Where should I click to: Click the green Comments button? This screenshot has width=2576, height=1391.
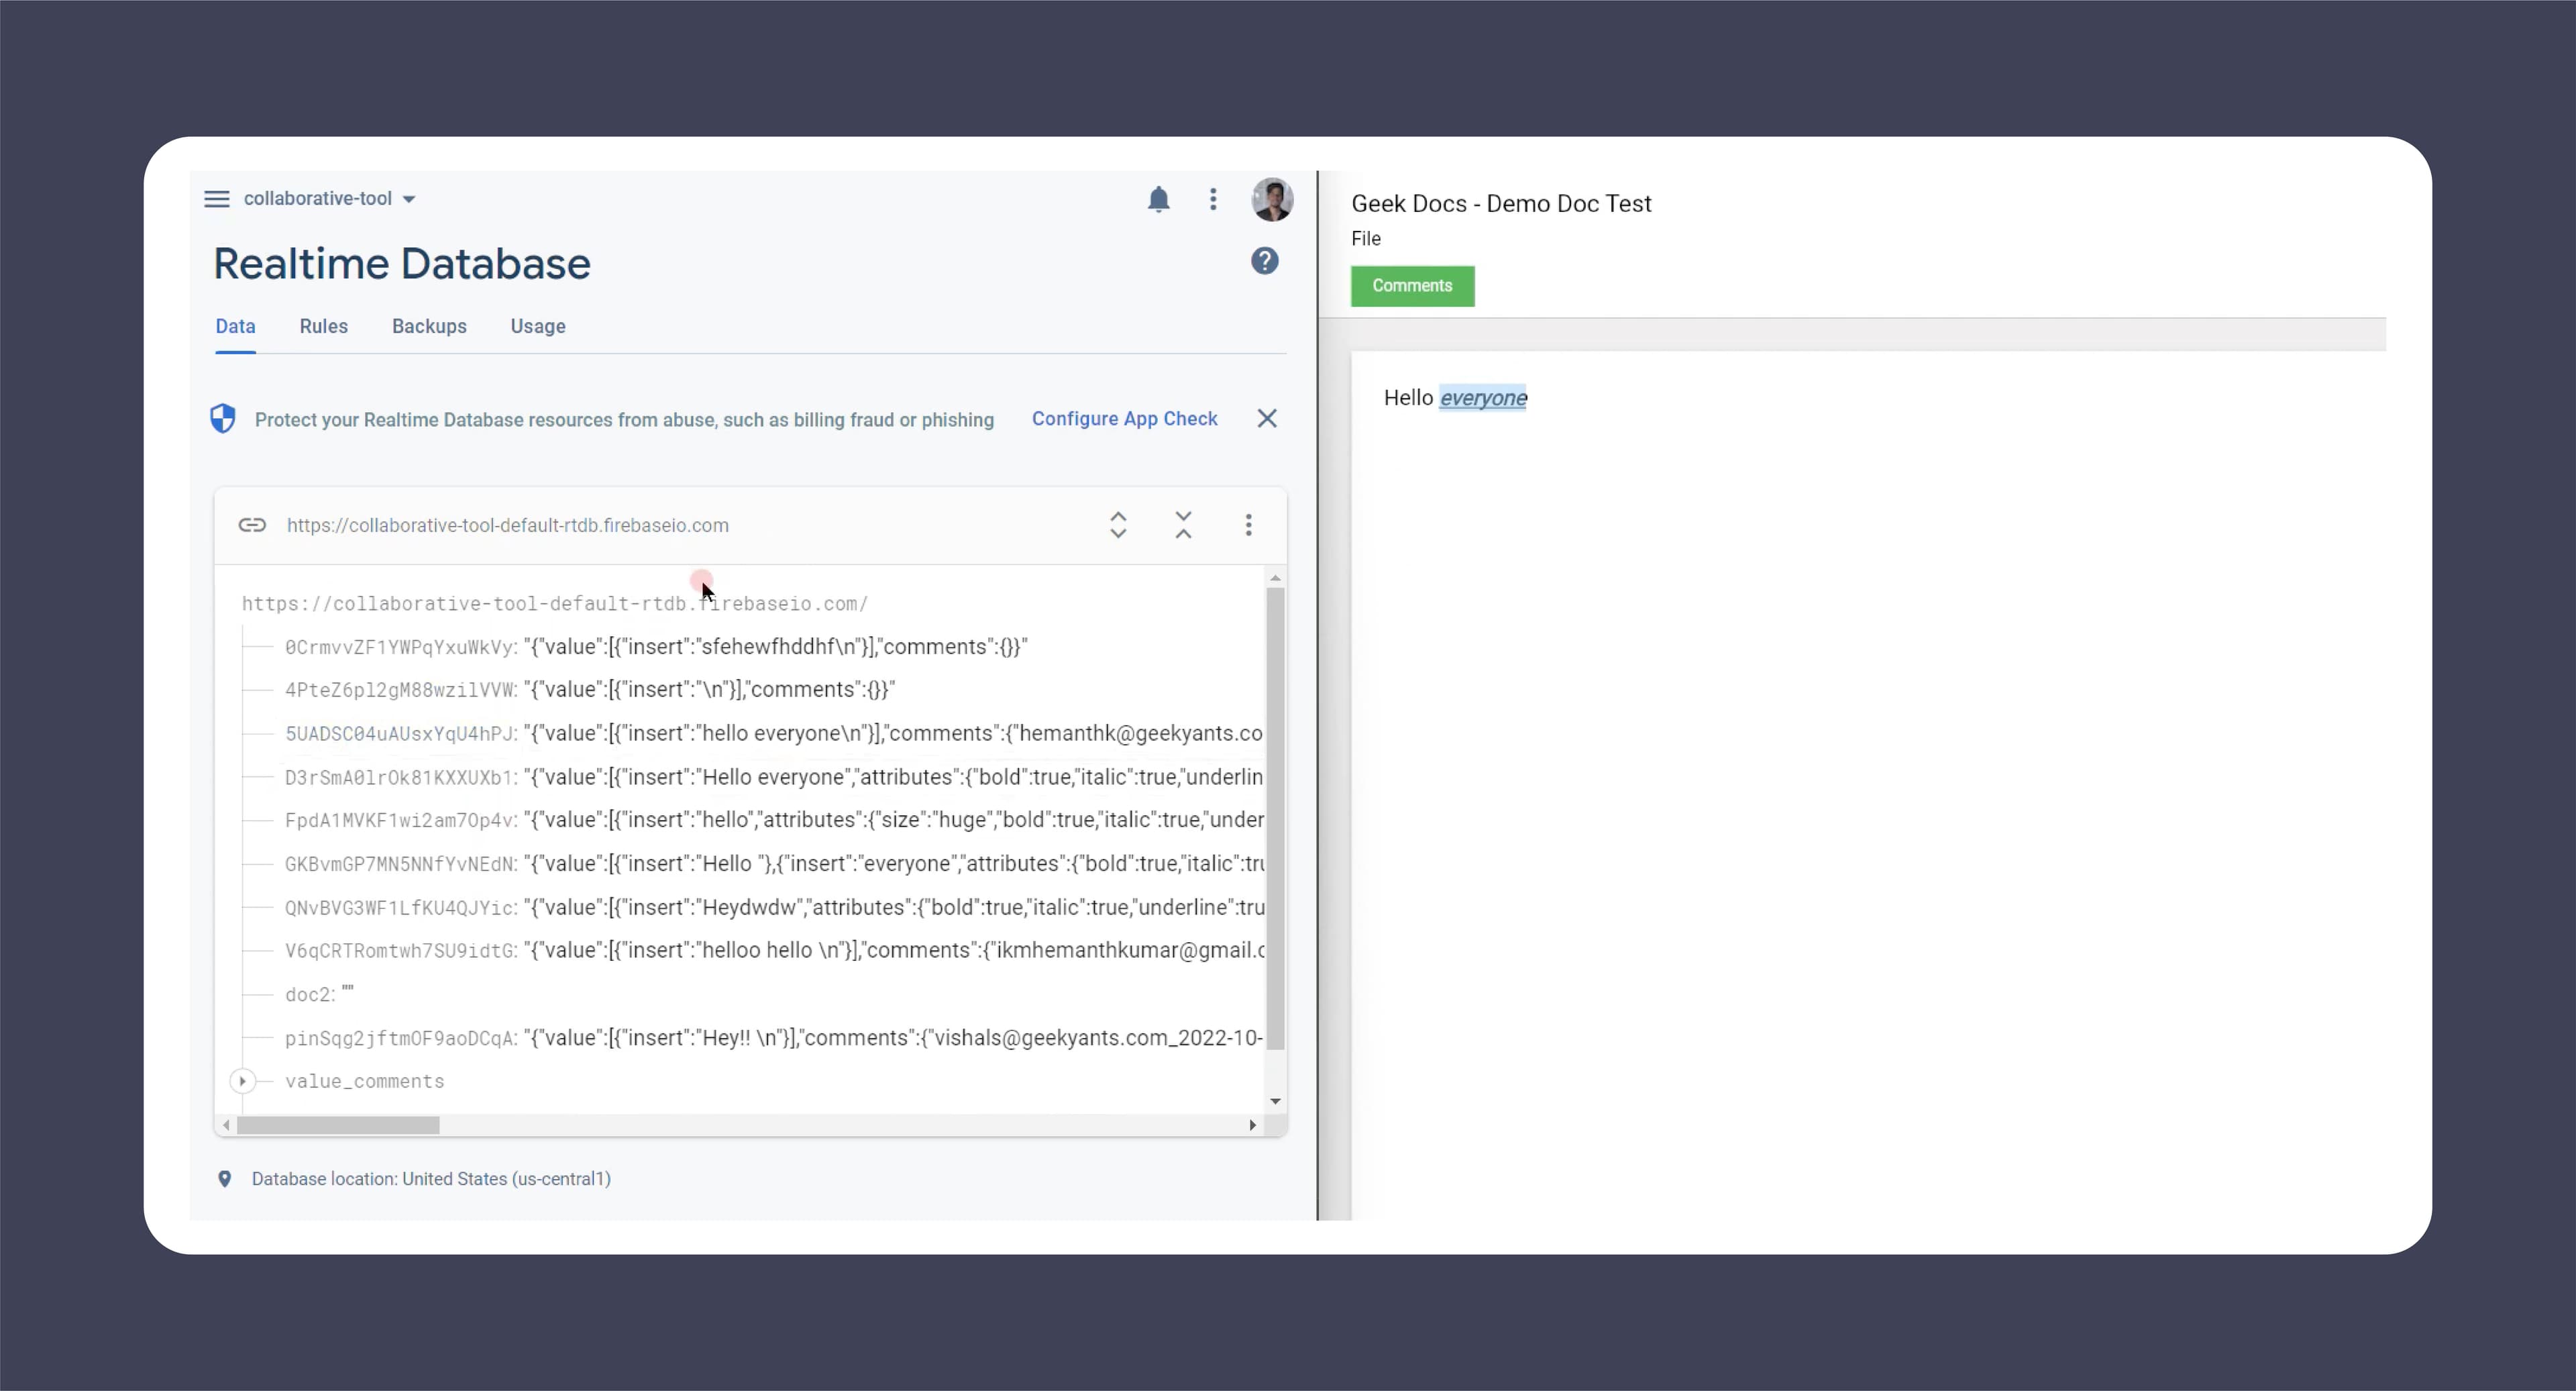(x=1412, y=286)
